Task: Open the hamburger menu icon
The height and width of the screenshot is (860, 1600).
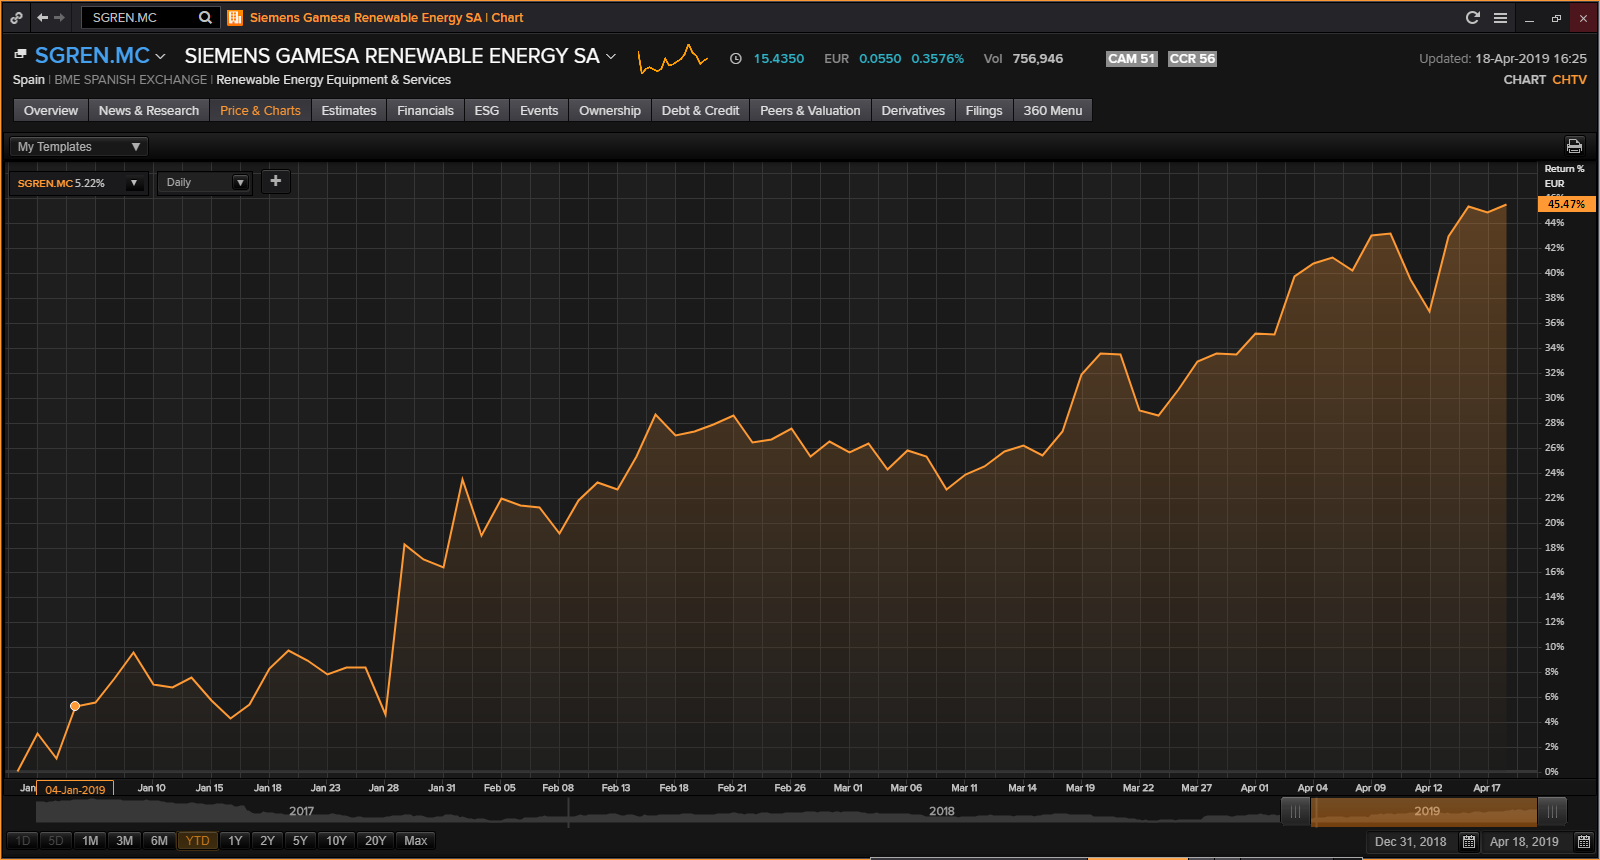Action: click(x=1500, y=17)
